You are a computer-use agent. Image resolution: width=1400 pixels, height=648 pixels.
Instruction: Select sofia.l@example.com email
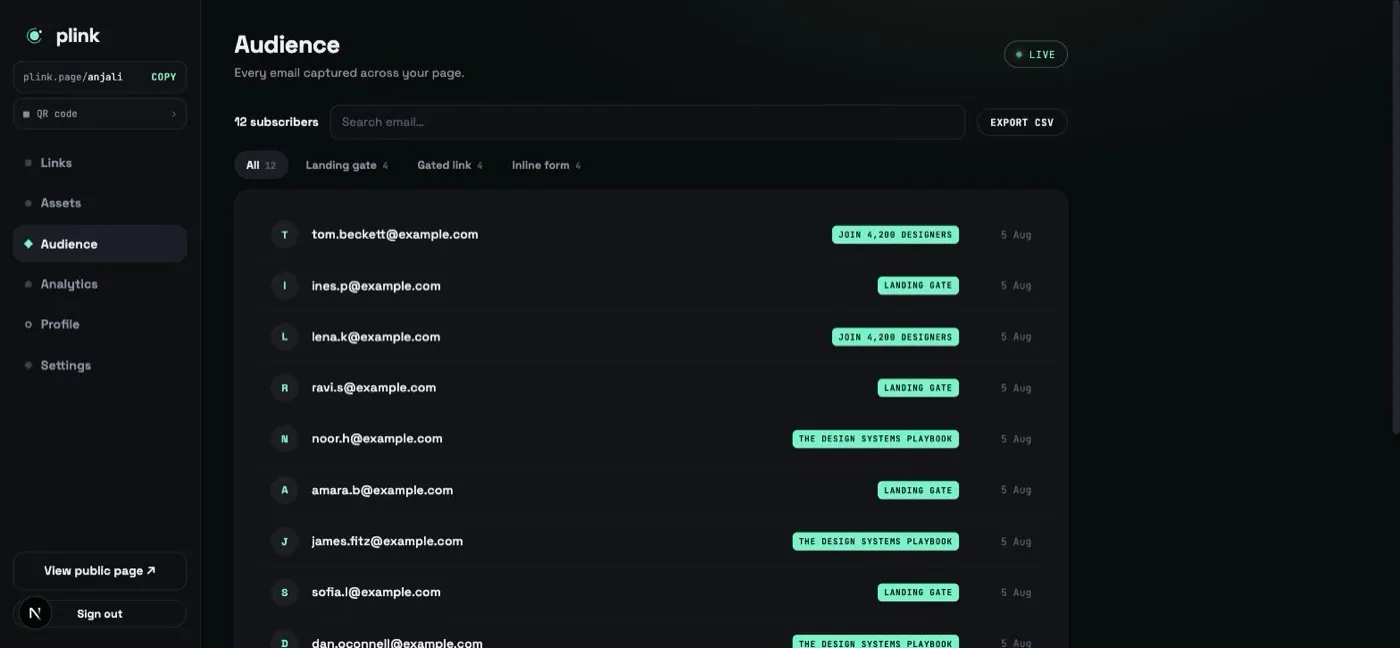coord(376,592)
